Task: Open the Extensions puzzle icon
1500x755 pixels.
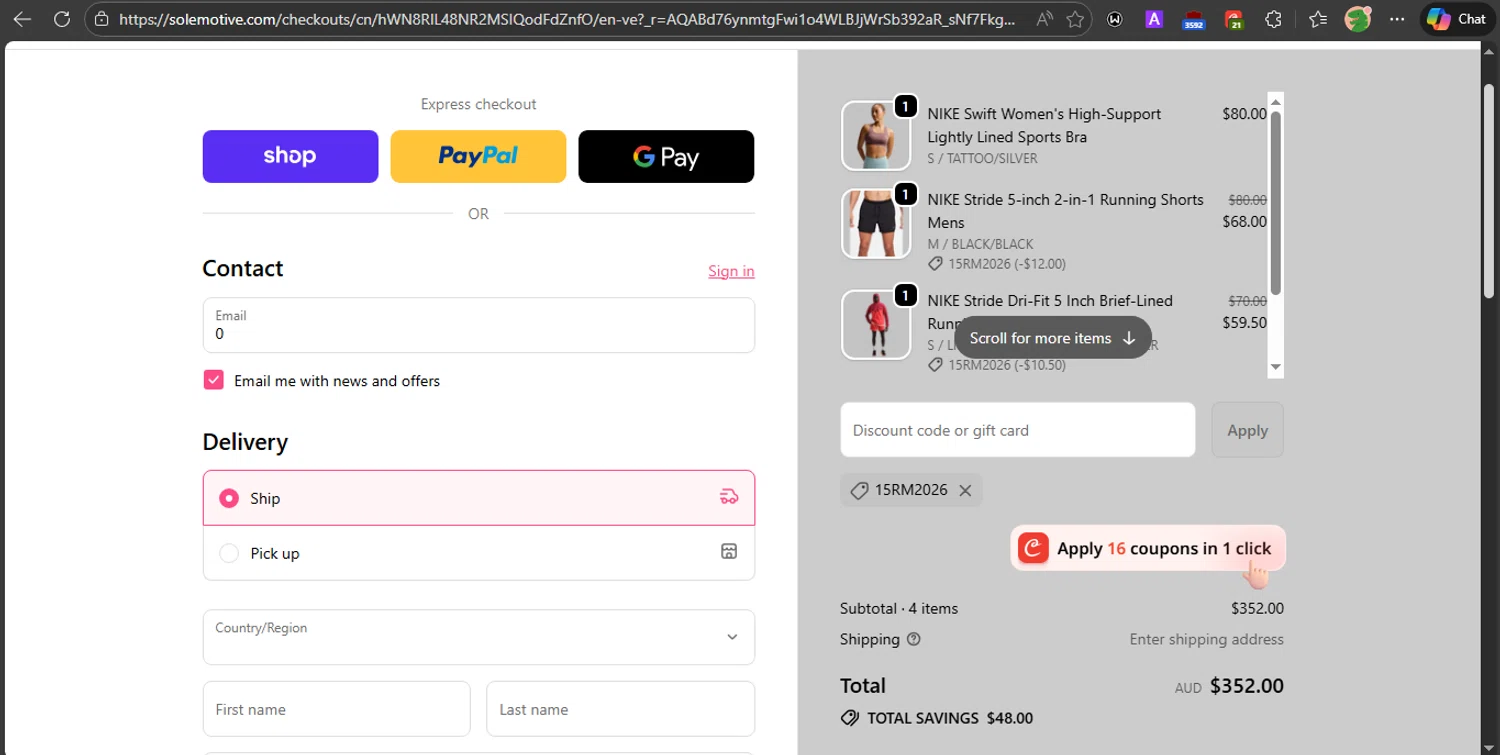Action: (1273, 19)
